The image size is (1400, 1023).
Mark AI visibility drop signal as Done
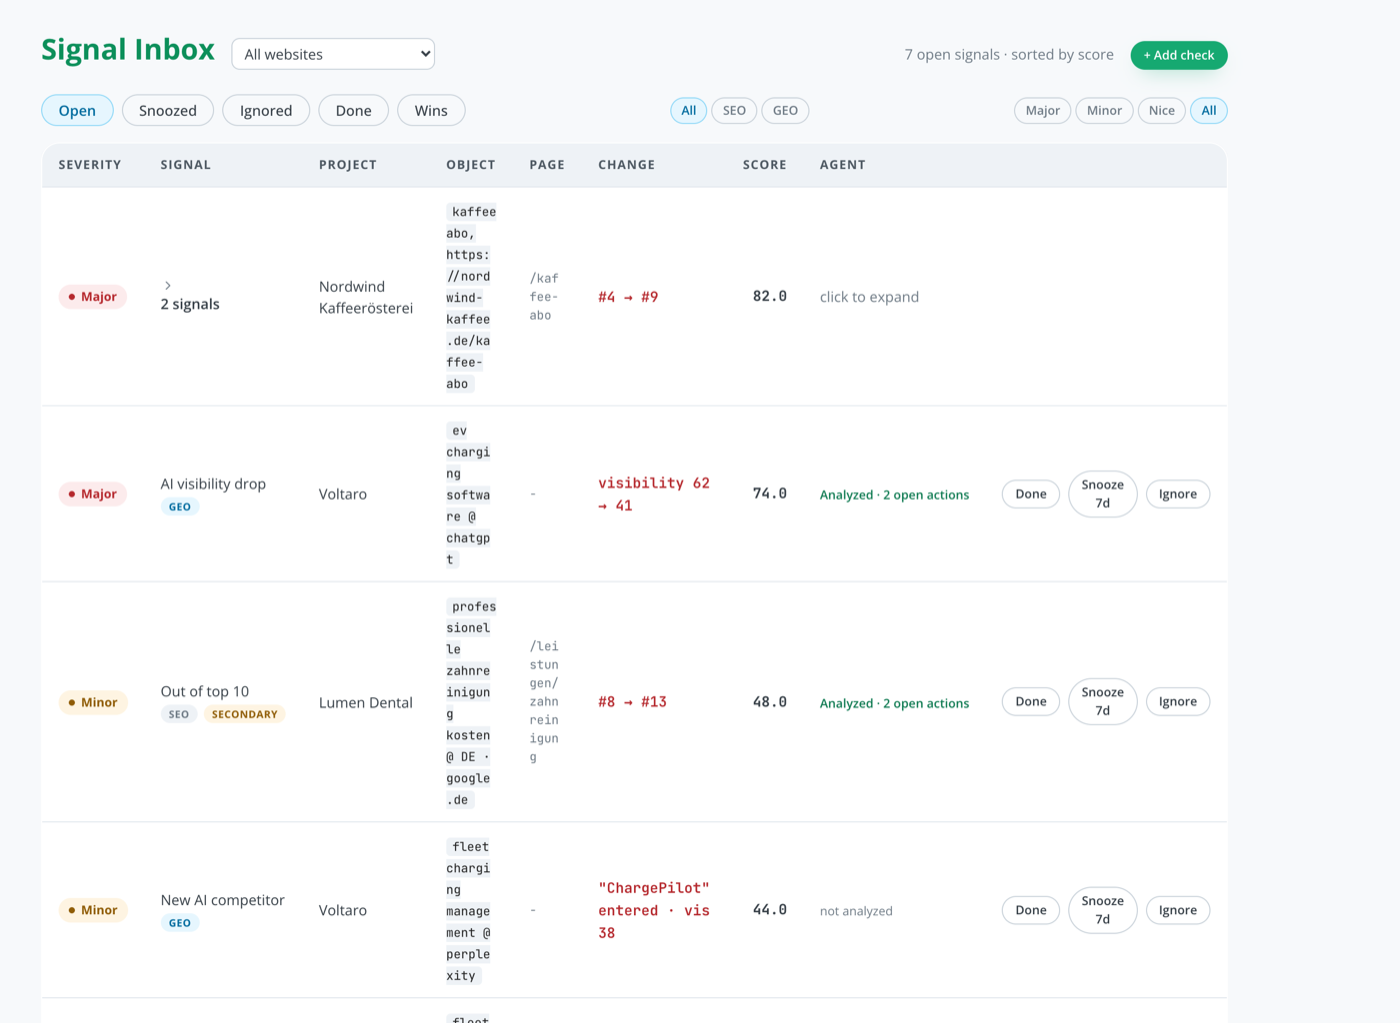point(1031,494)
